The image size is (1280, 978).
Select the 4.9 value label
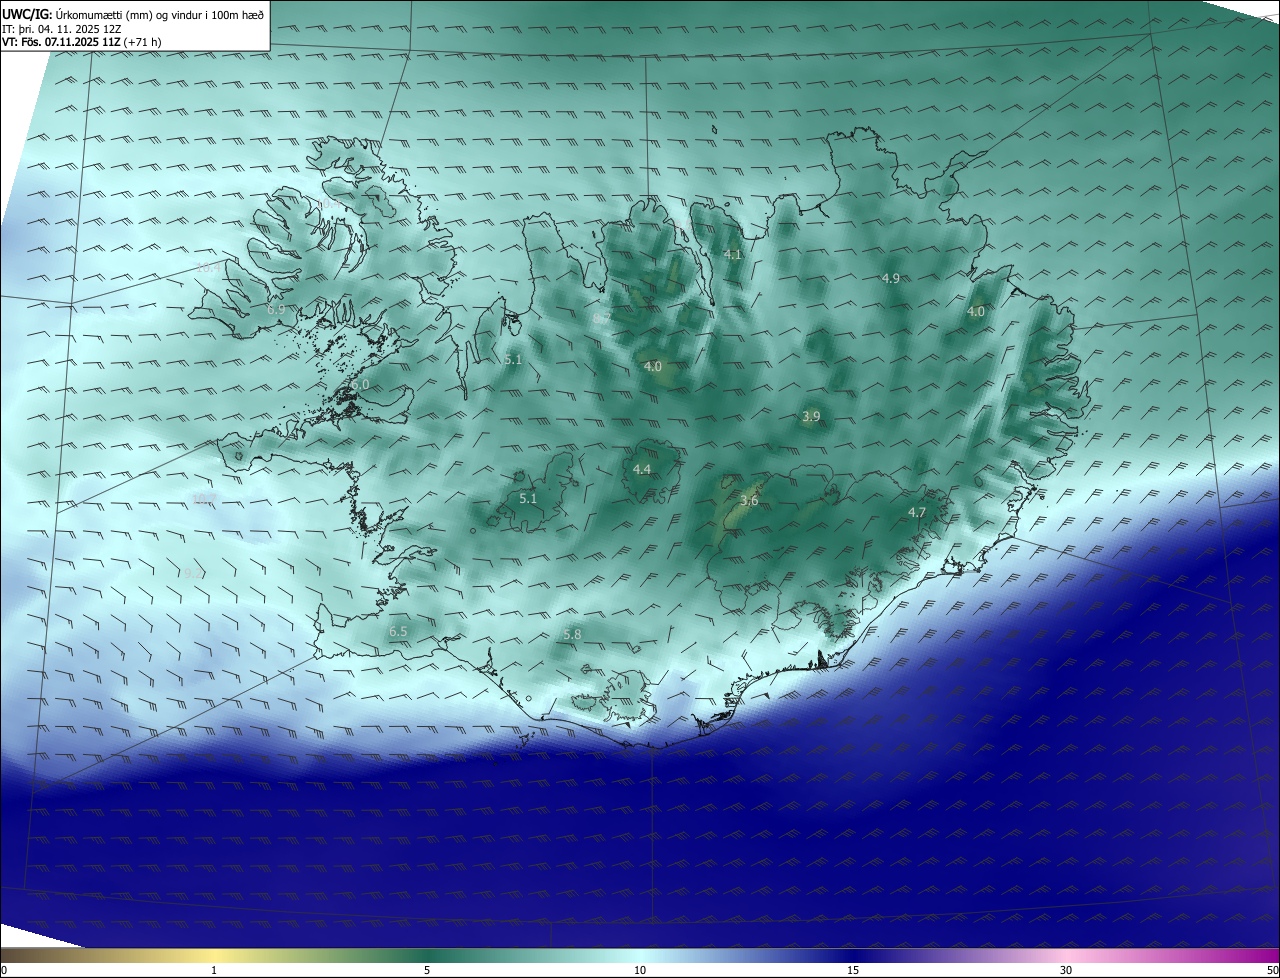tap(891, 278)
